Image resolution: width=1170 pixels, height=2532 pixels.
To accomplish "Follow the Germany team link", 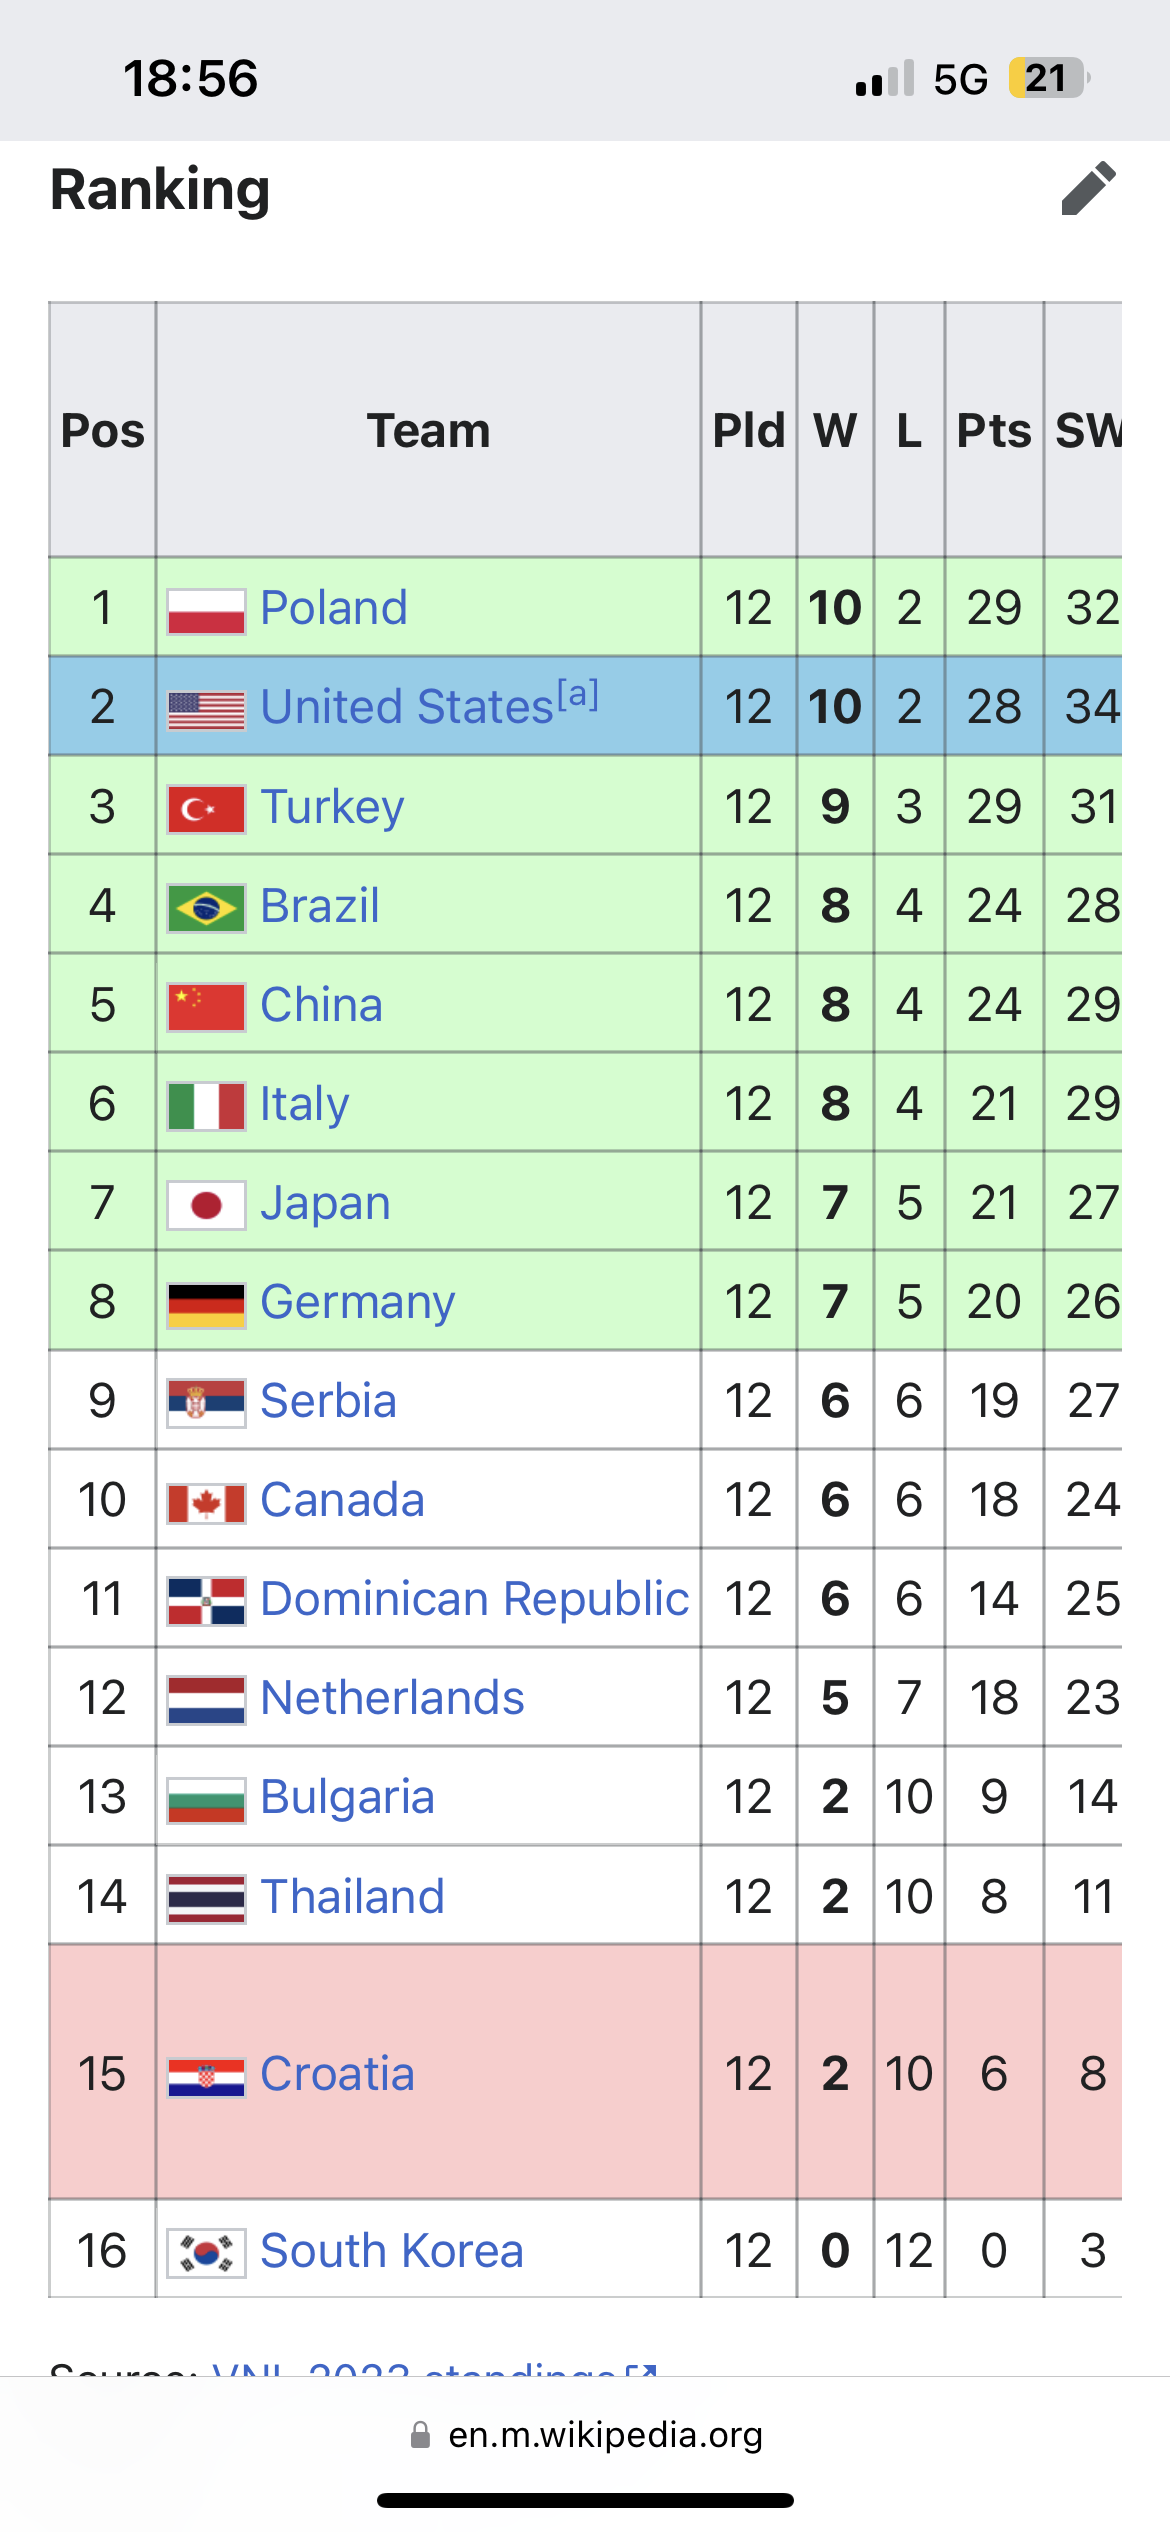I will coord(357,1301).
